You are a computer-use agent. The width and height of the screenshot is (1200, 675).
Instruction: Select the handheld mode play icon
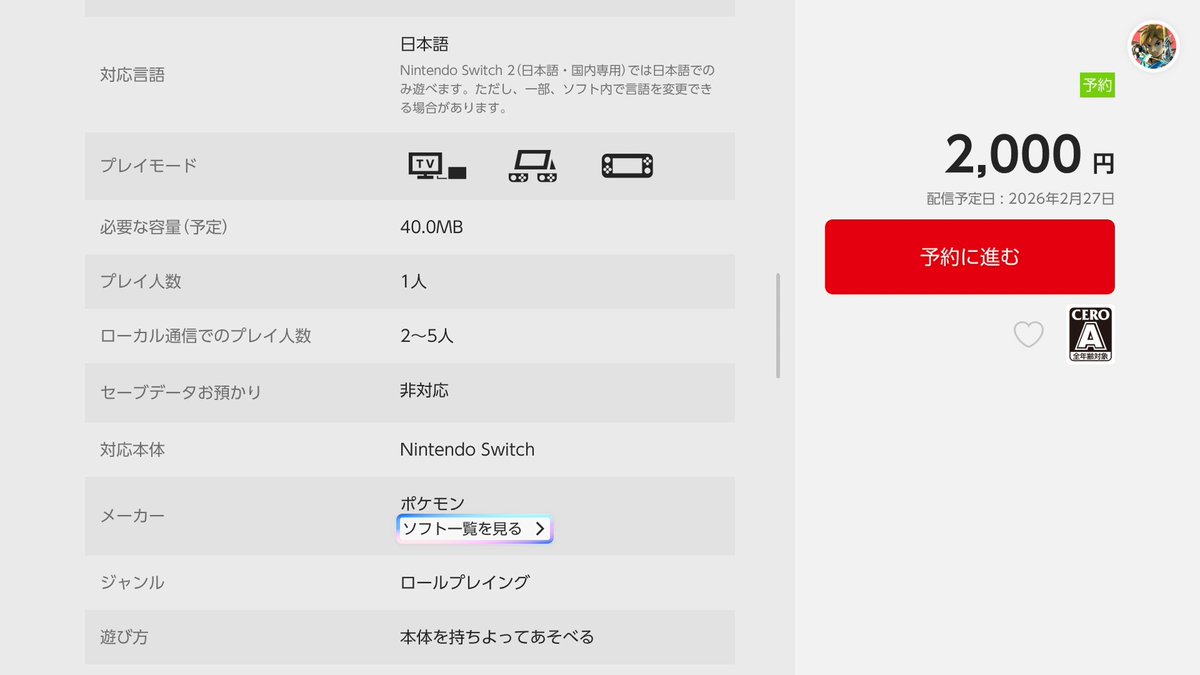pos(626,165)
